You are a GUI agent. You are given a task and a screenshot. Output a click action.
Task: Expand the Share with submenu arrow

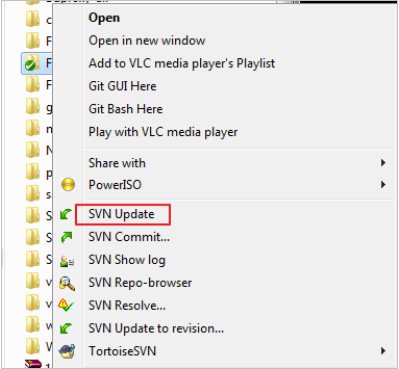tap(383, 163)
